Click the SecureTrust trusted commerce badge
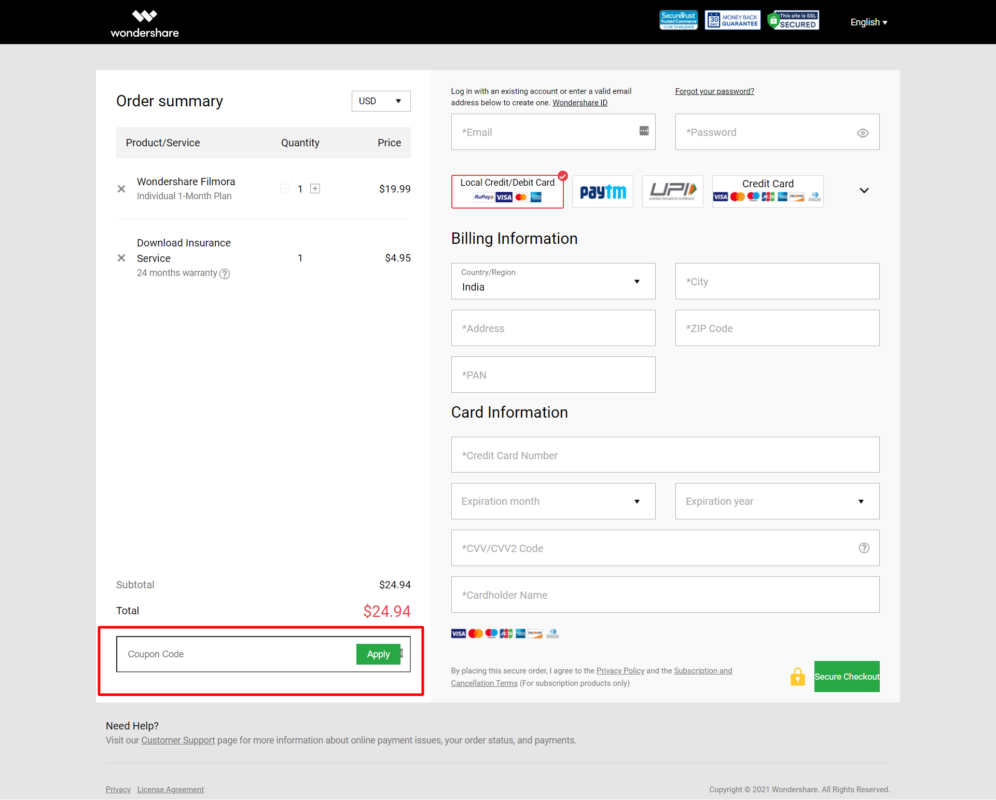 coord(678,20)
